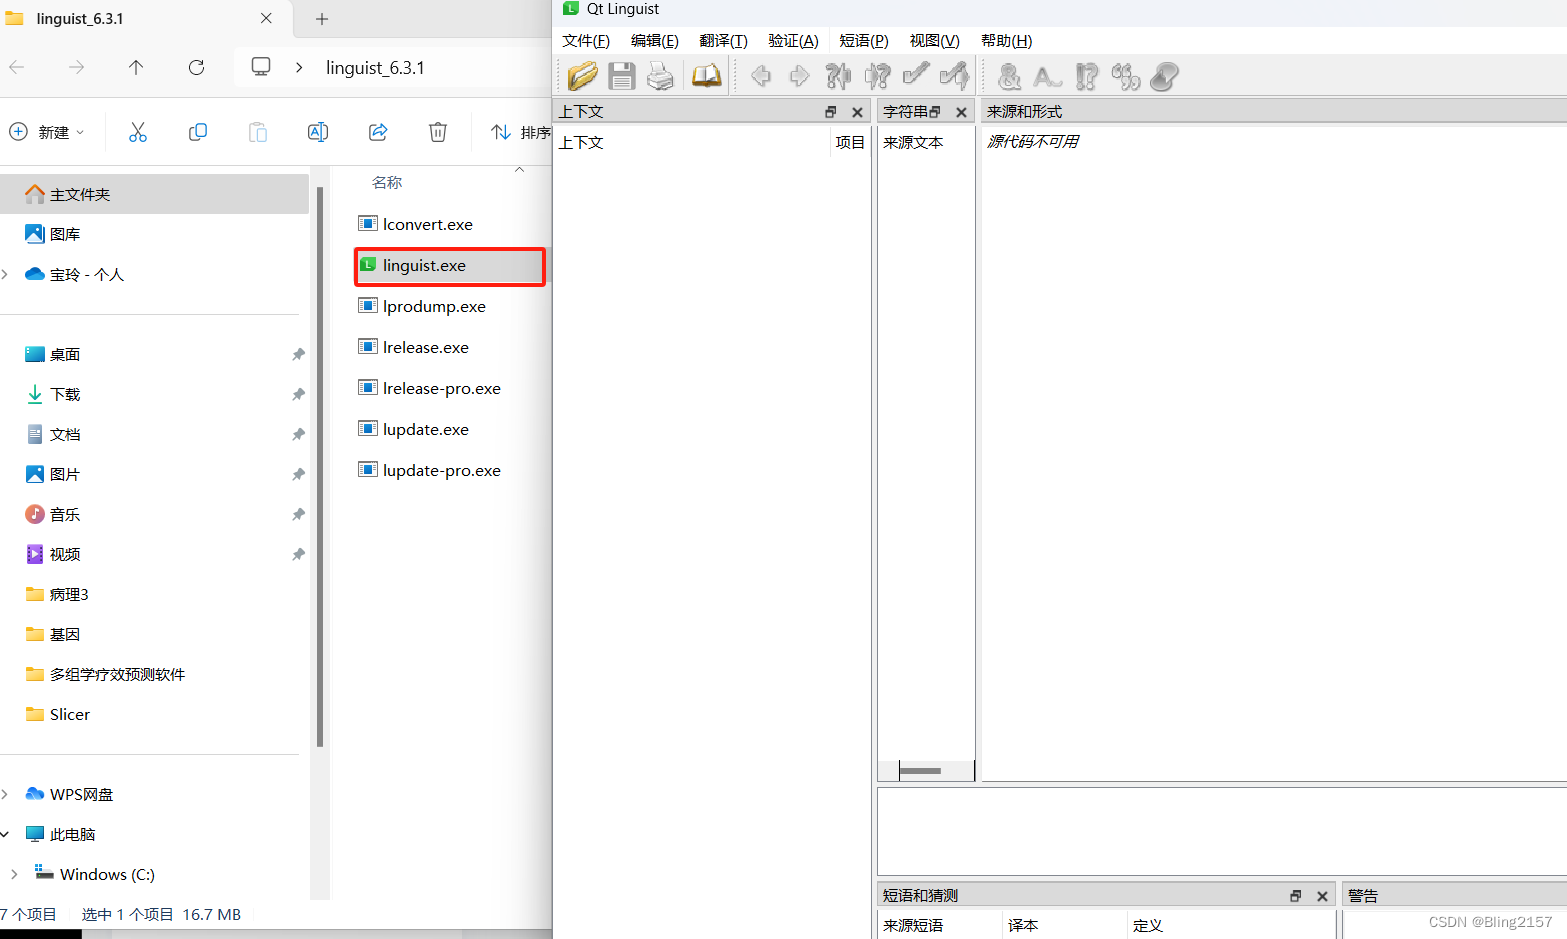Float the 上下文 dock panel
The width and height of the screenshot is (1567, 939).
[x=830, y=112]
